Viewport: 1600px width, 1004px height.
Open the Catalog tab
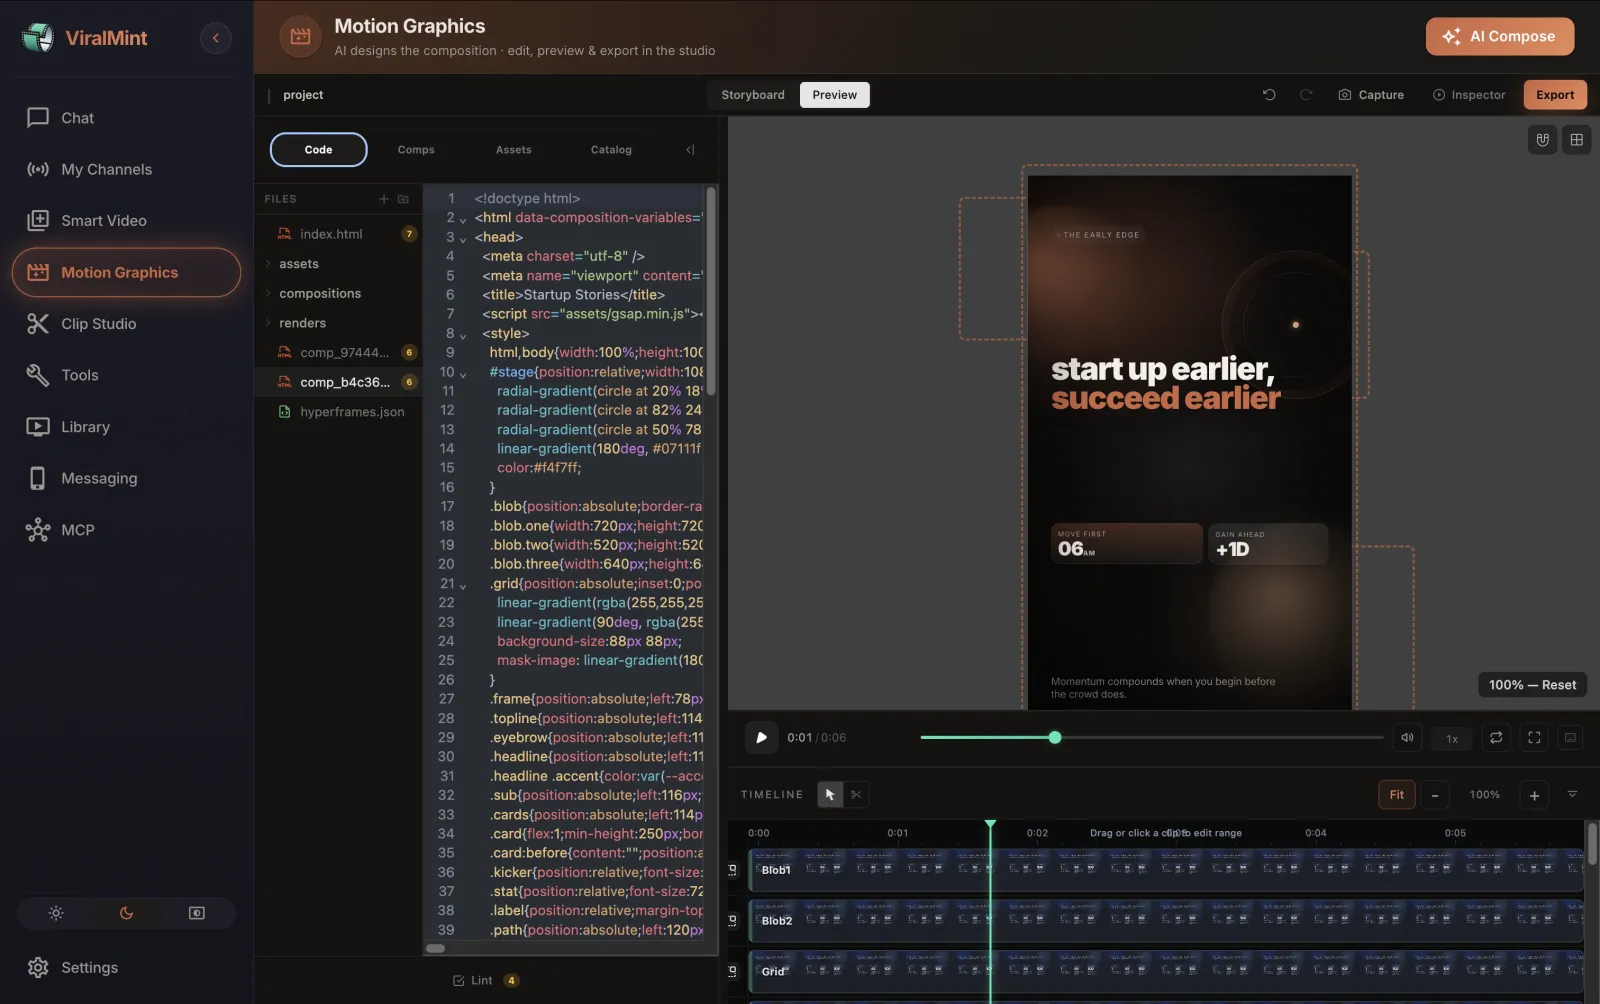coord(611,150)
